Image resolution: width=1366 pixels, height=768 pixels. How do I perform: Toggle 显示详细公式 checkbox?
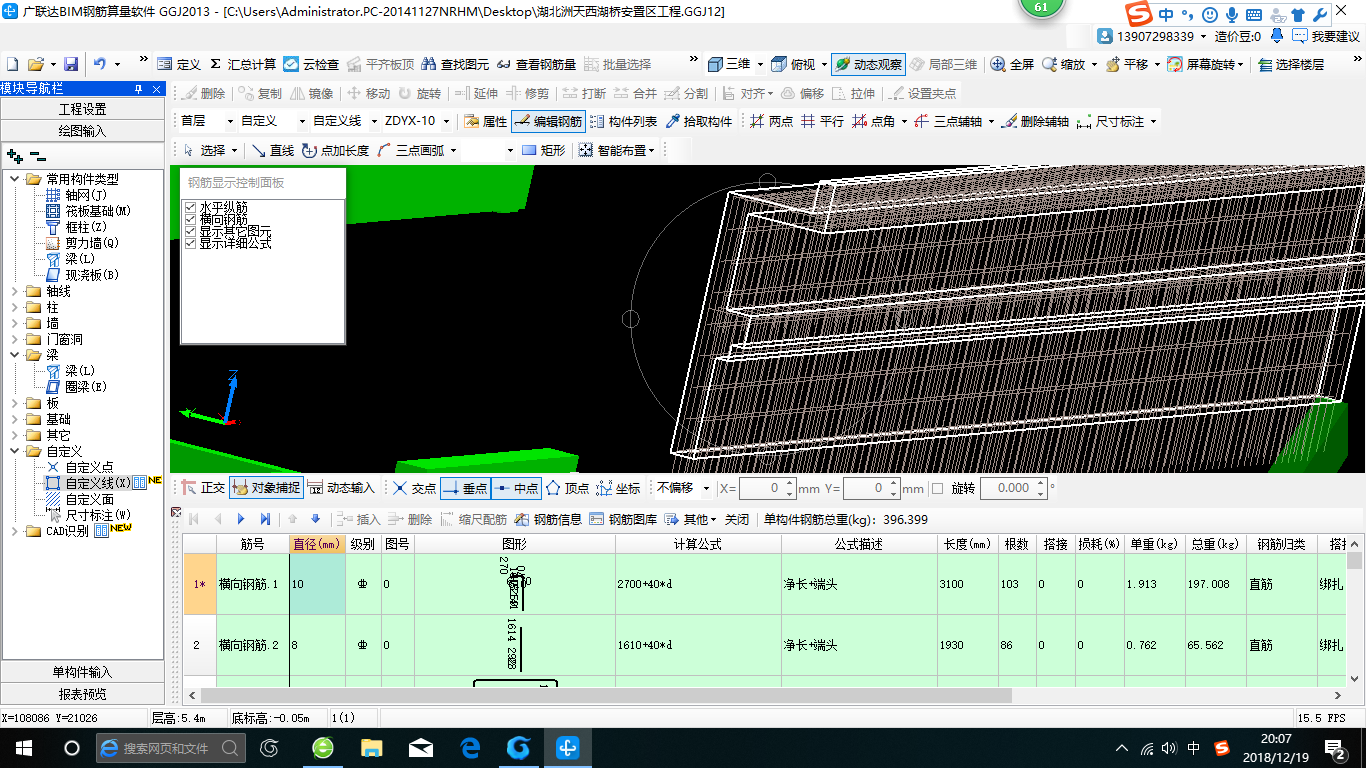point(190,243)
